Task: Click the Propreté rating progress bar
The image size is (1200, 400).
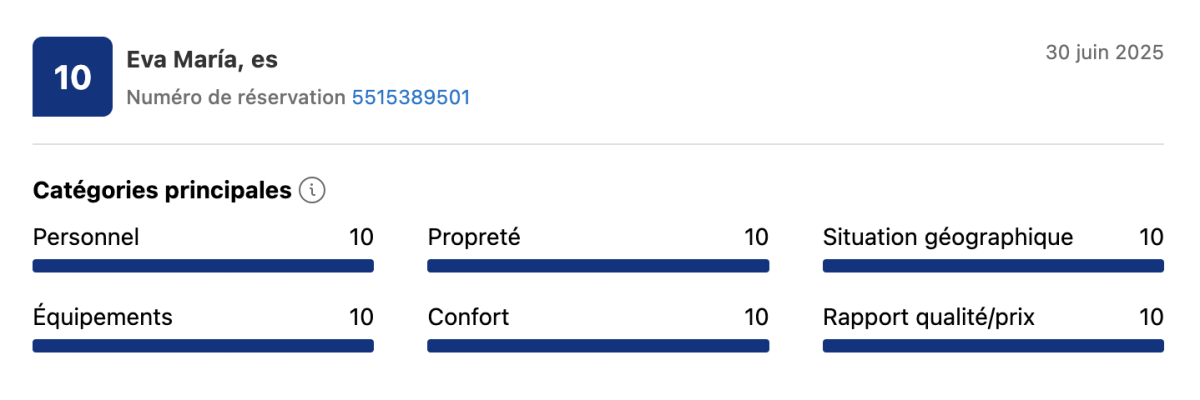Action: 598,266
